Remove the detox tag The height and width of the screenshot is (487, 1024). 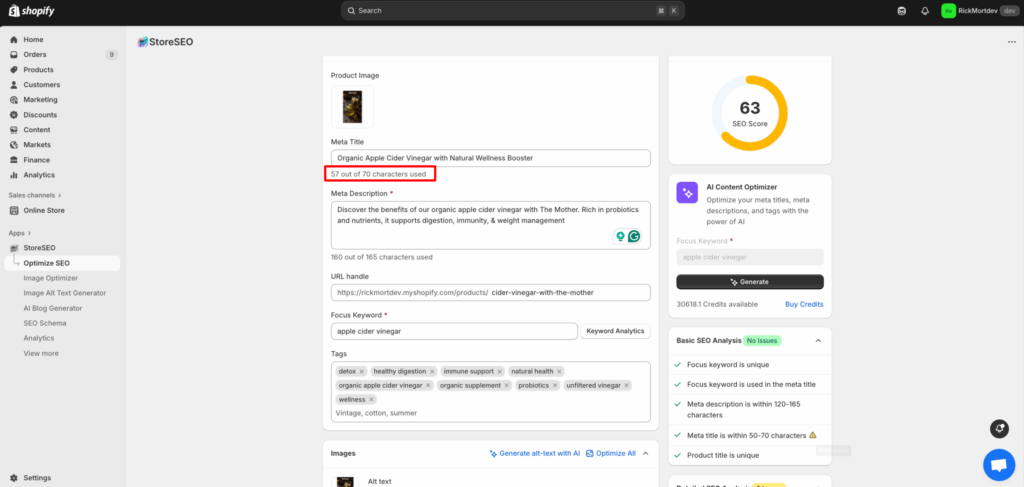coord(362,371)
